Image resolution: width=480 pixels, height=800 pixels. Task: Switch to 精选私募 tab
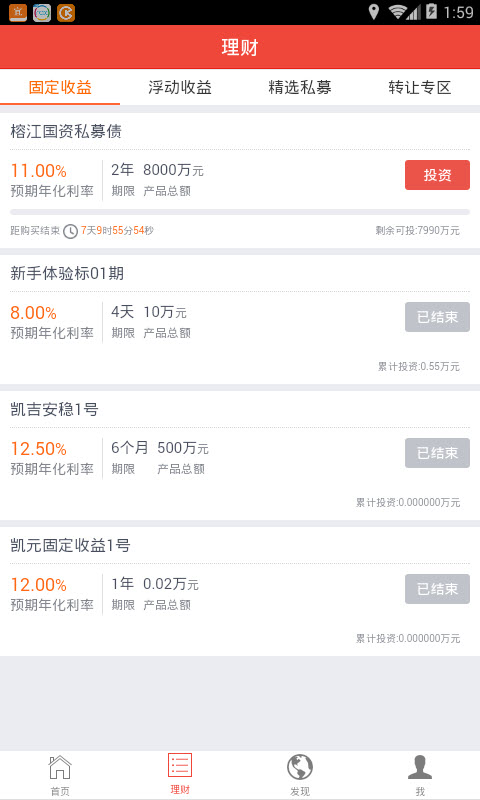click(300, 87)
